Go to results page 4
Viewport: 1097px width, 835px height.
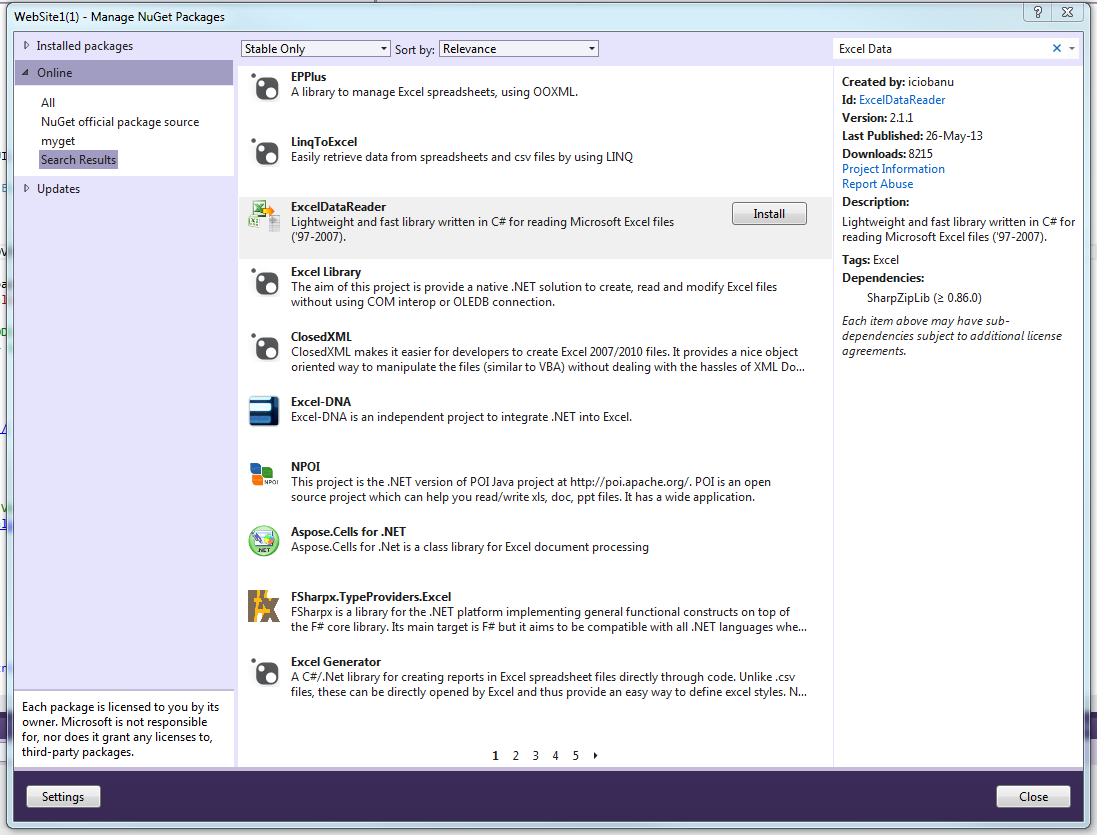click(555, 755)
